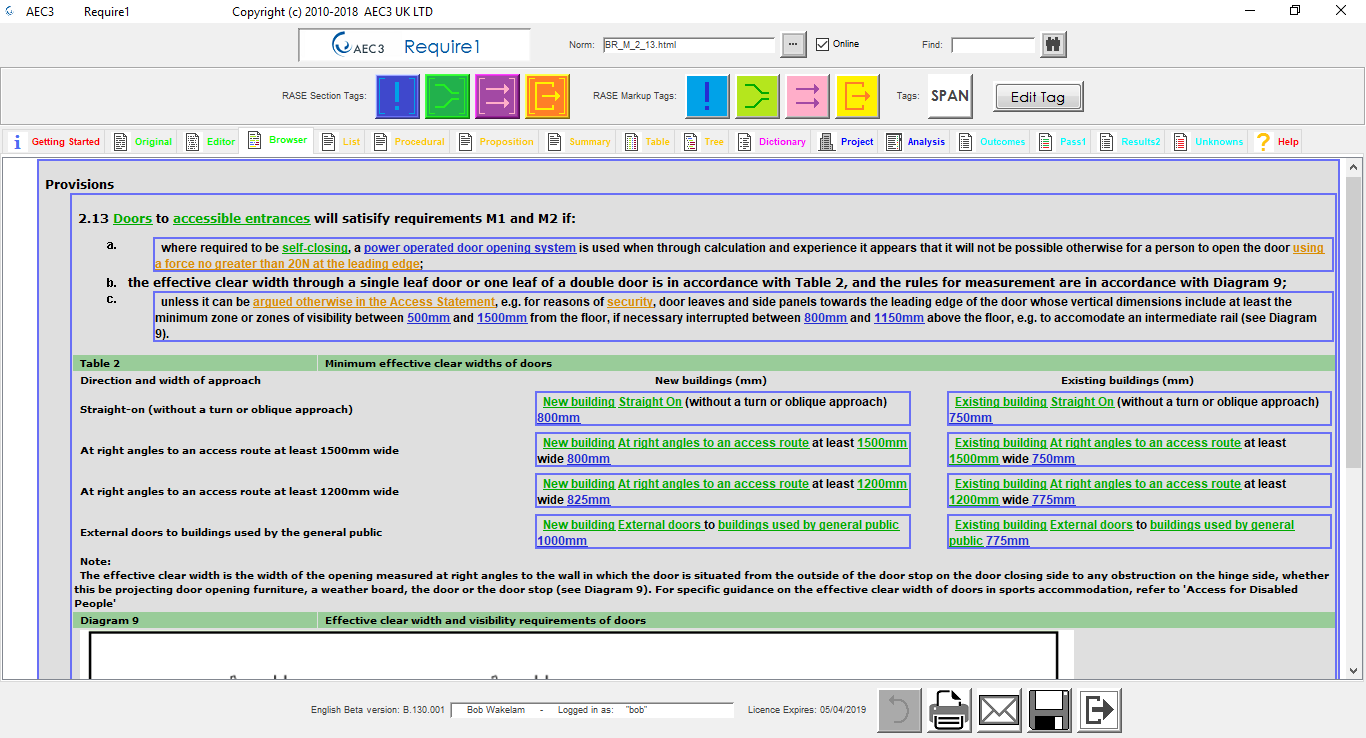Click the security link in clause c
The image size is (1366, 738).
(x=630, y=301)
